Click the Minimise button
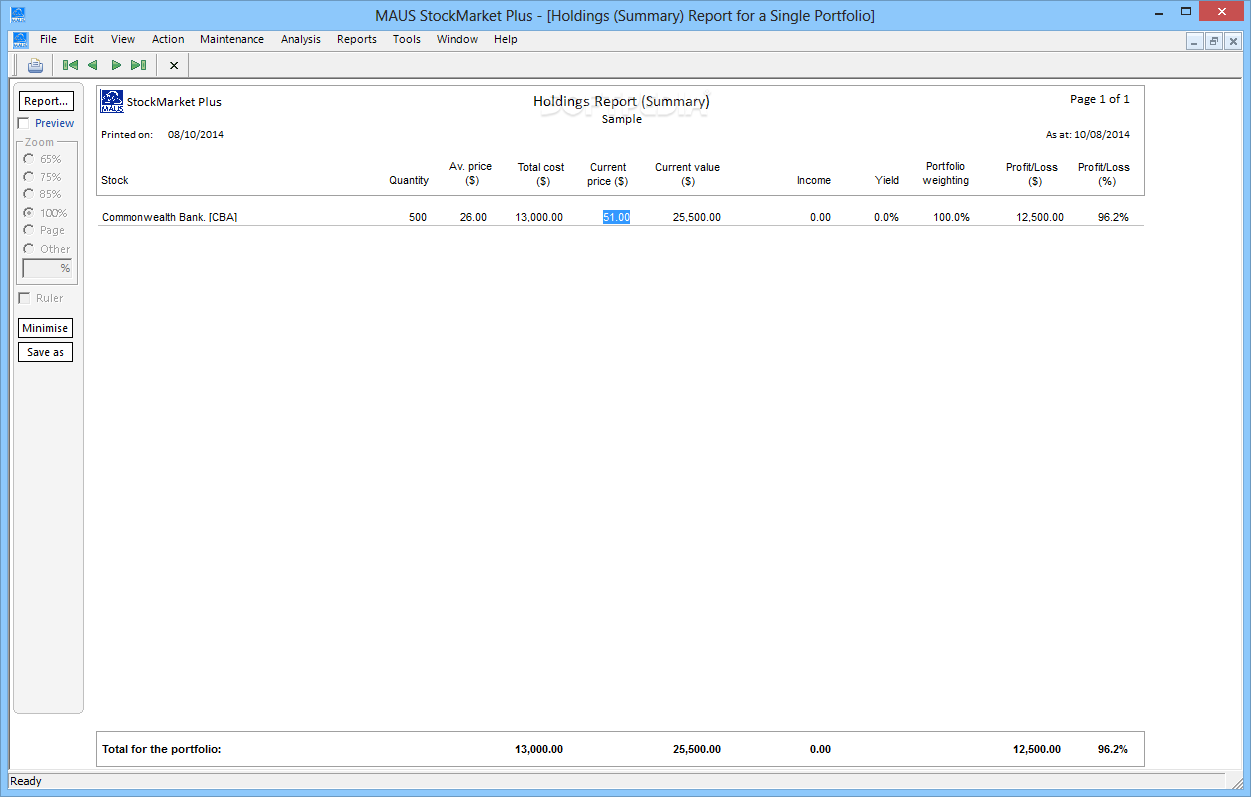Screen dimensions: 1251x797 pos(46,328)
